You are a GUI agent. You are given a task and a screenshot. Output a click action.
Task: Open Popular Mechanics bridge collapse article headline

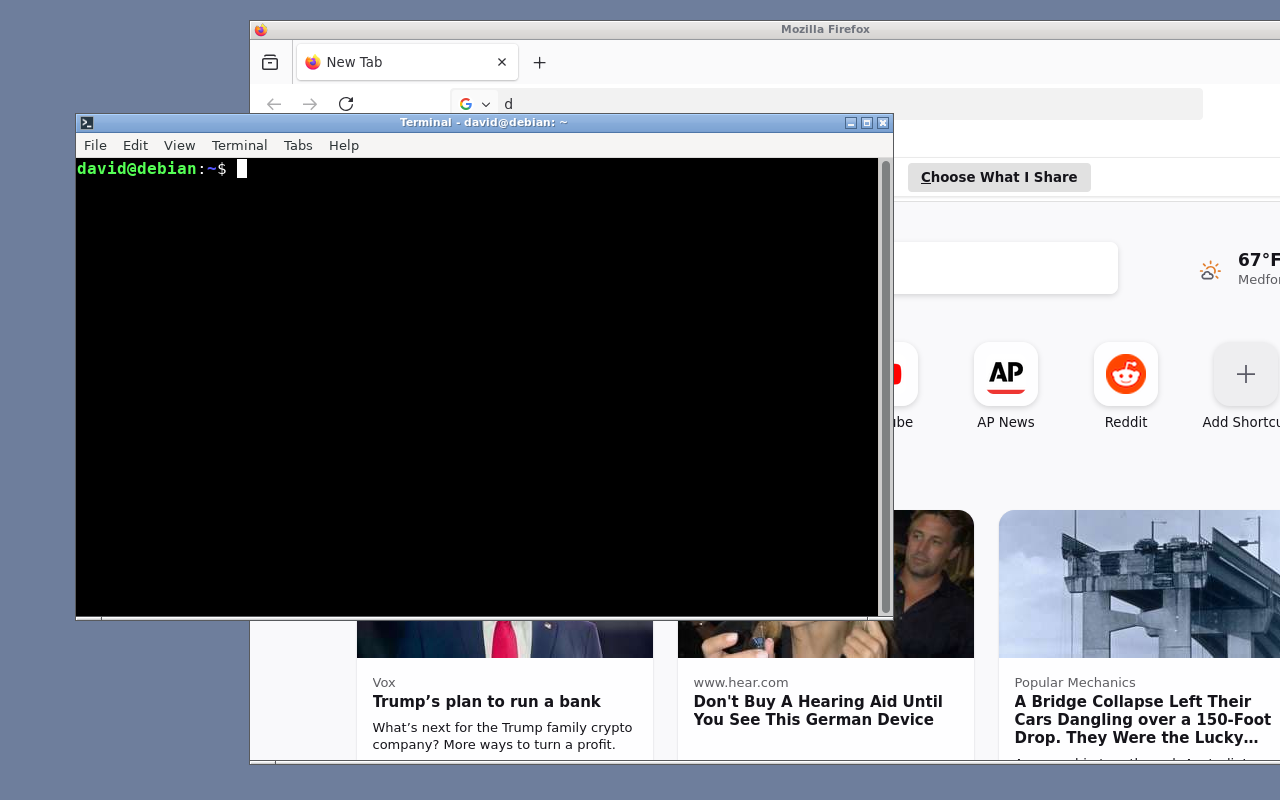click(x=1142, y=719)
